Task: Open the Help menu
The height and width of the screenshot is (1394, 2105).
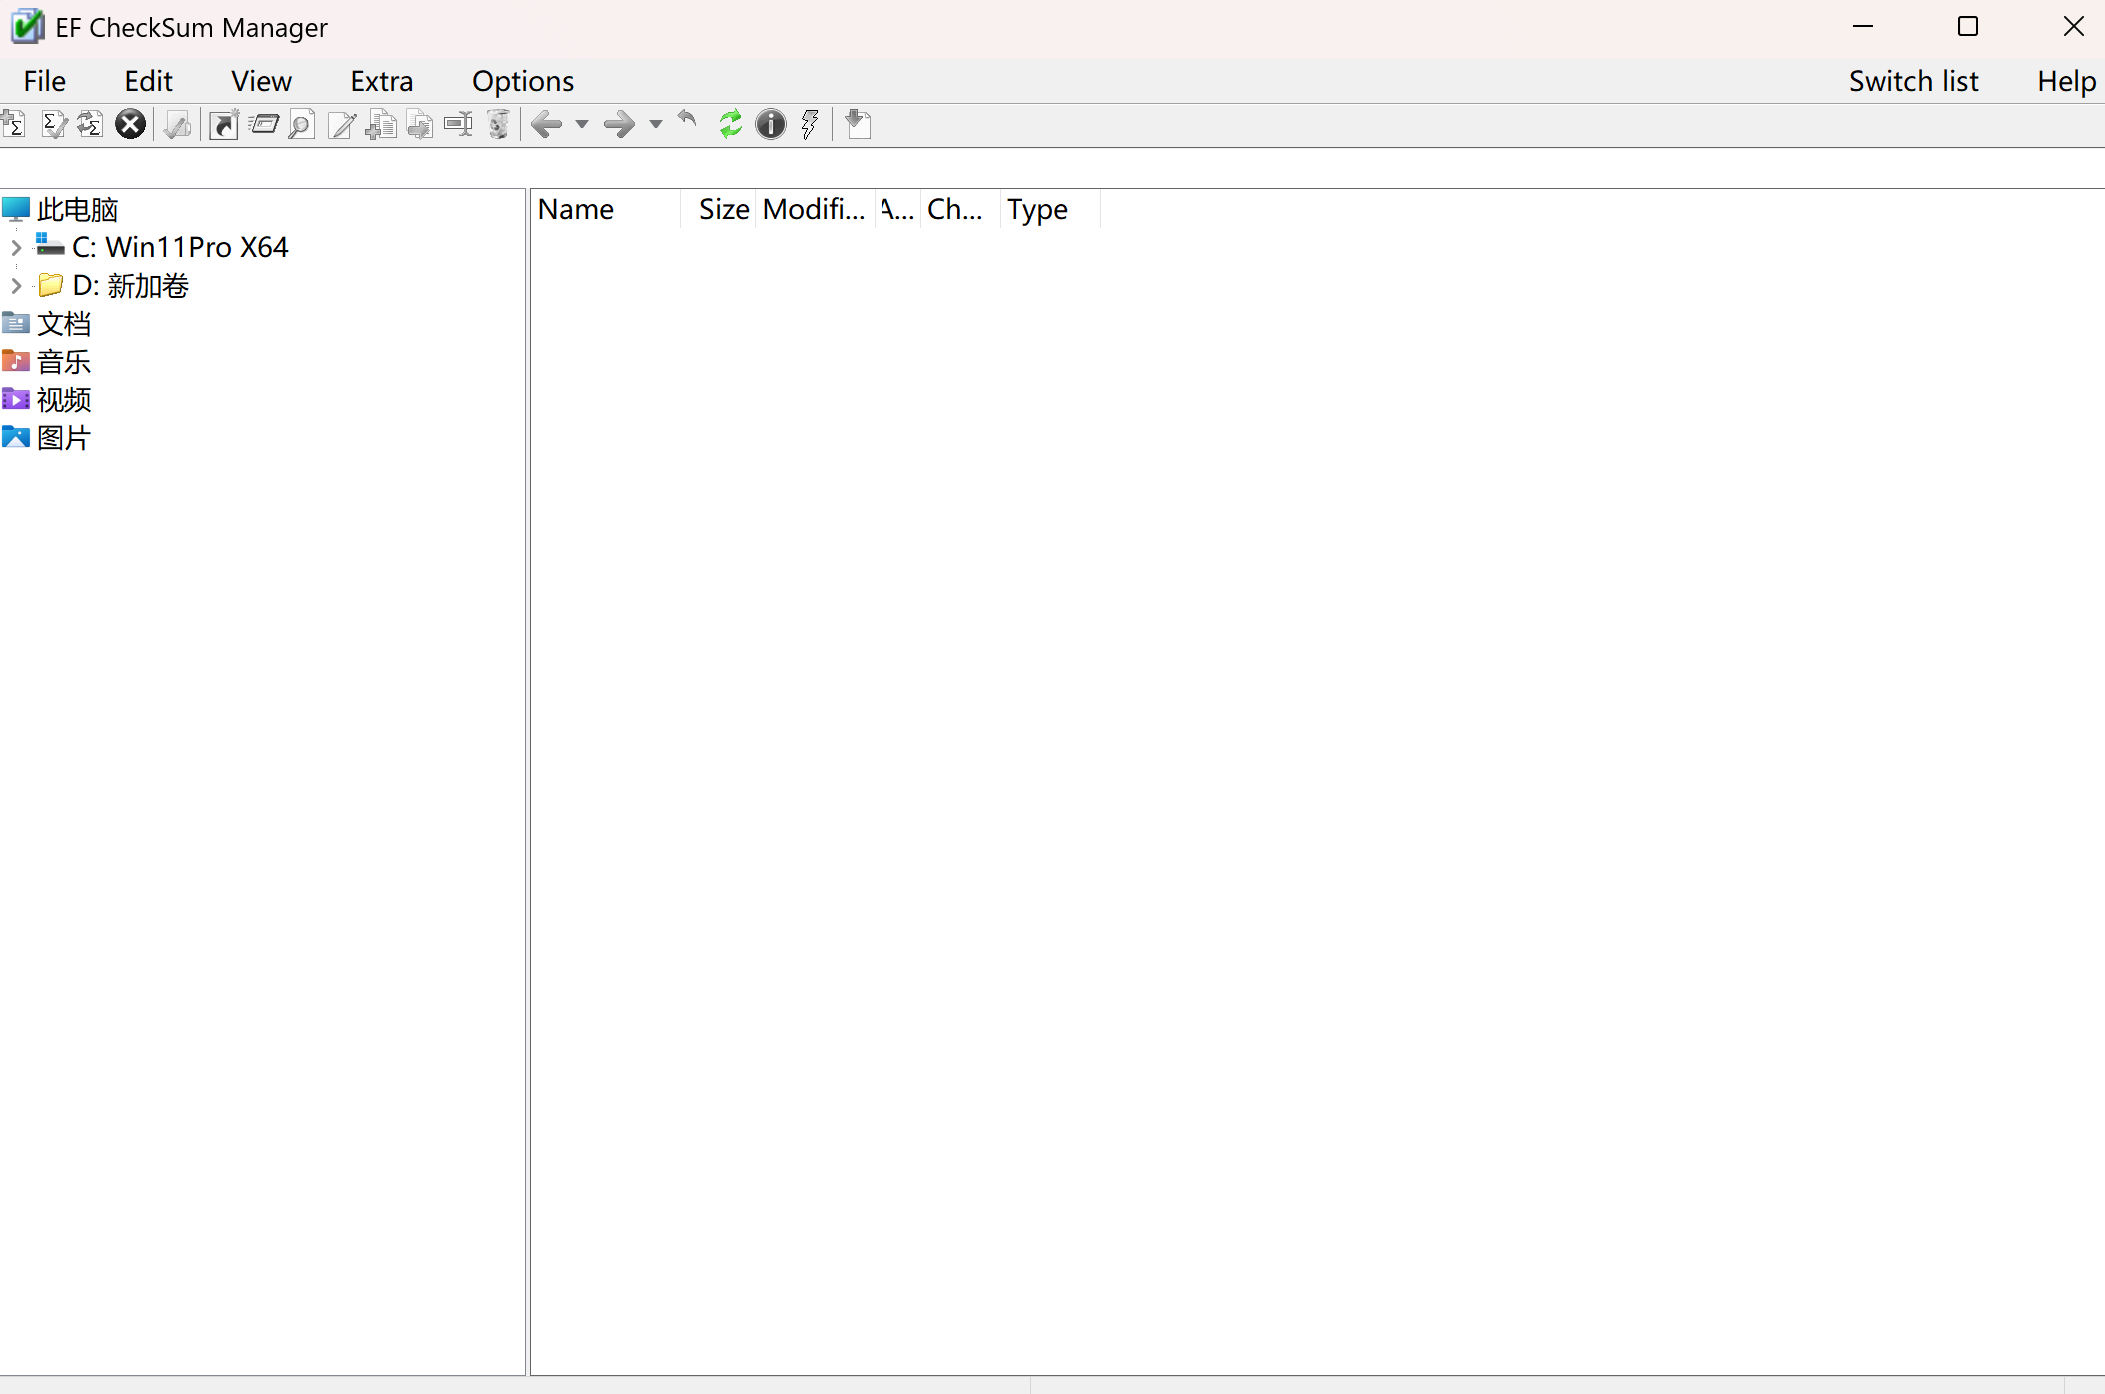Action: (x=2066, y=81)
